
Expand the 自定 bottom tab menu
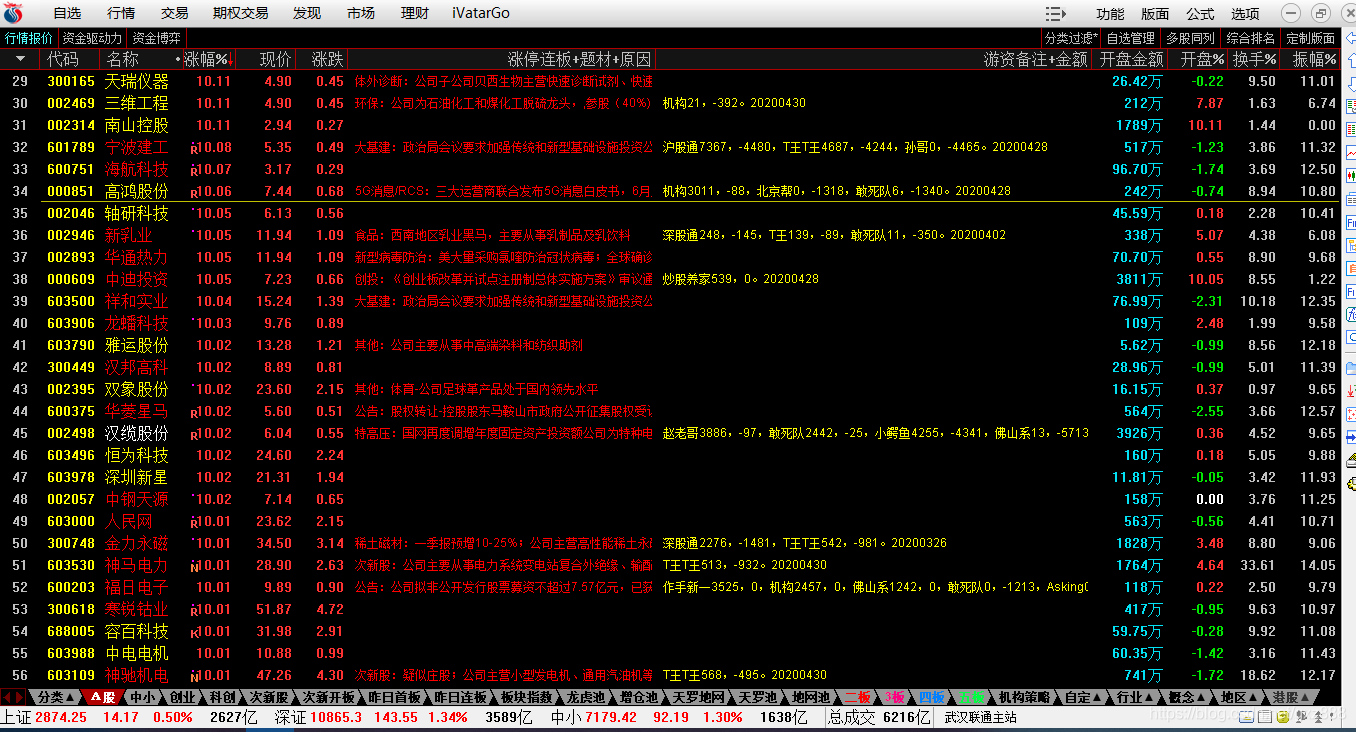[x=1083, y=697]
